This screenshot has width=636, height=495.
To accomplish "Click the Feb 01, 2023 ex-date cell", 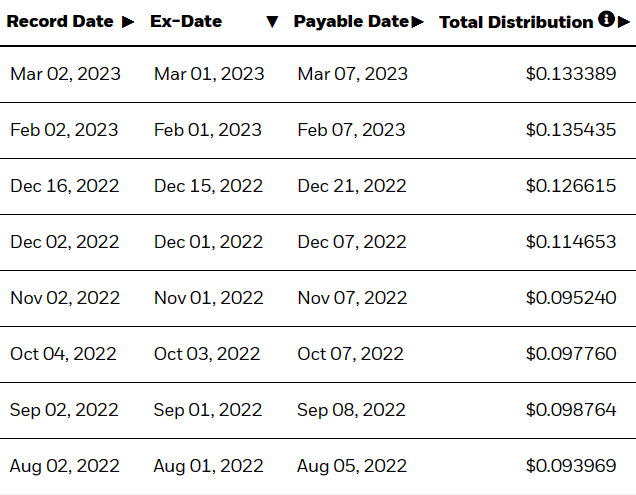I will (x=208, y=130).
